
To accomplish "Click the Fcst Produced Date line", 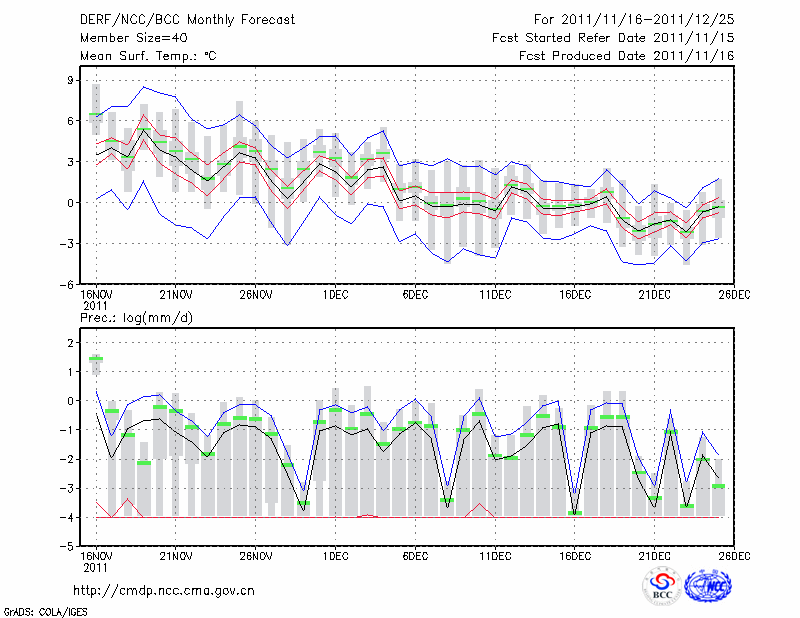I will point(626,56).
